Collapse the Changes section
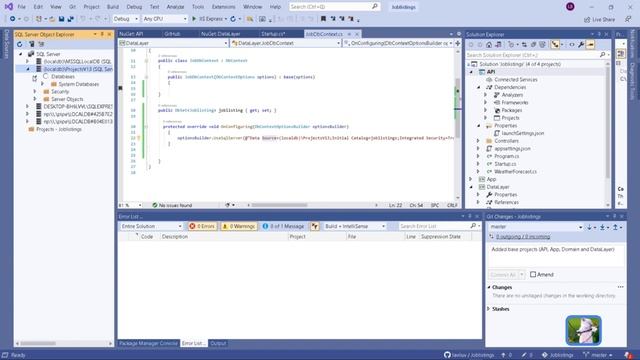 489,287
